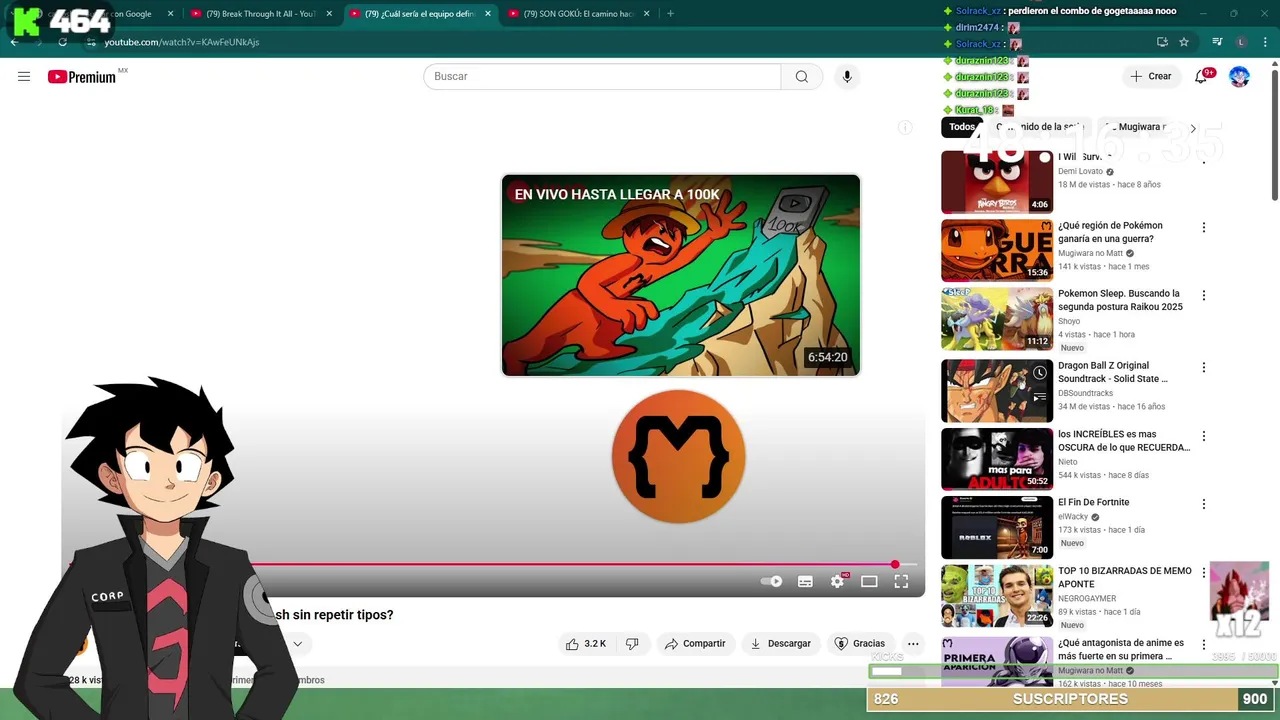Select the Todos filter chip
The image size is (1280, 720).
(962, 127)
